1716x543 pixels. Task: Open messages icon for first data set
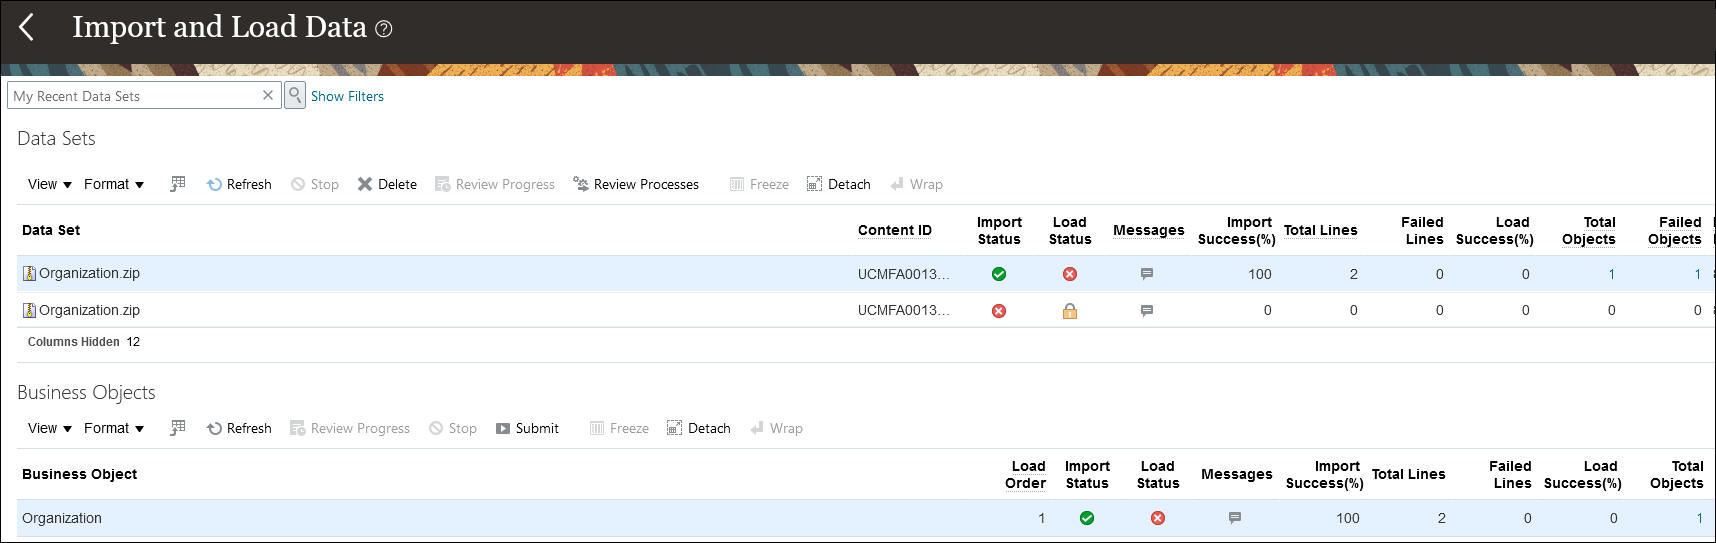(x=1147, y=274)
